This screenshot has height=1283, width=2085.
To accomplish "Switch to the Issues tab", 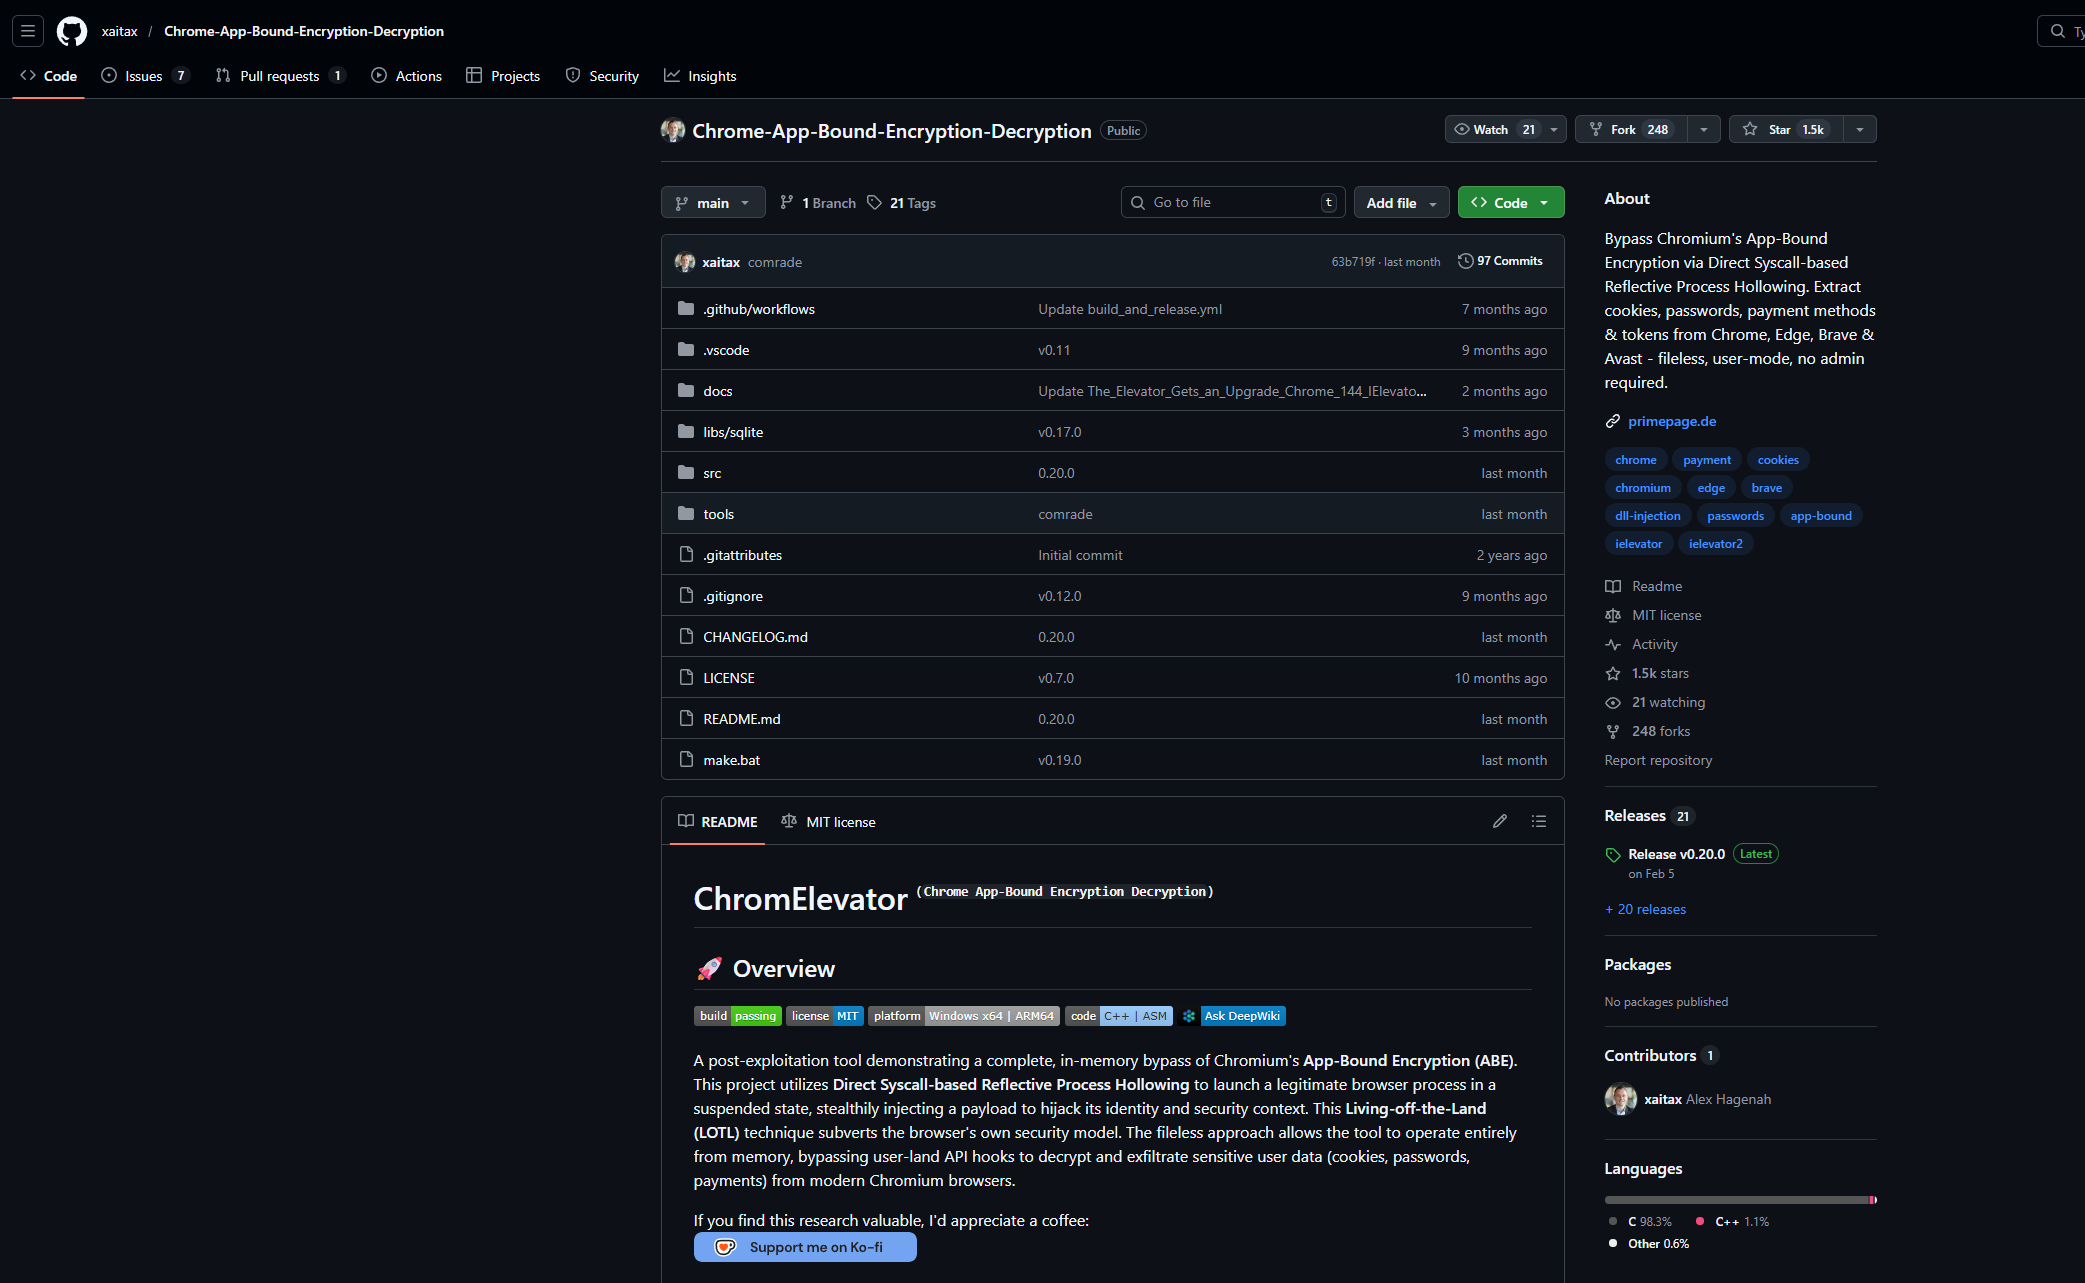I will 144,76.
